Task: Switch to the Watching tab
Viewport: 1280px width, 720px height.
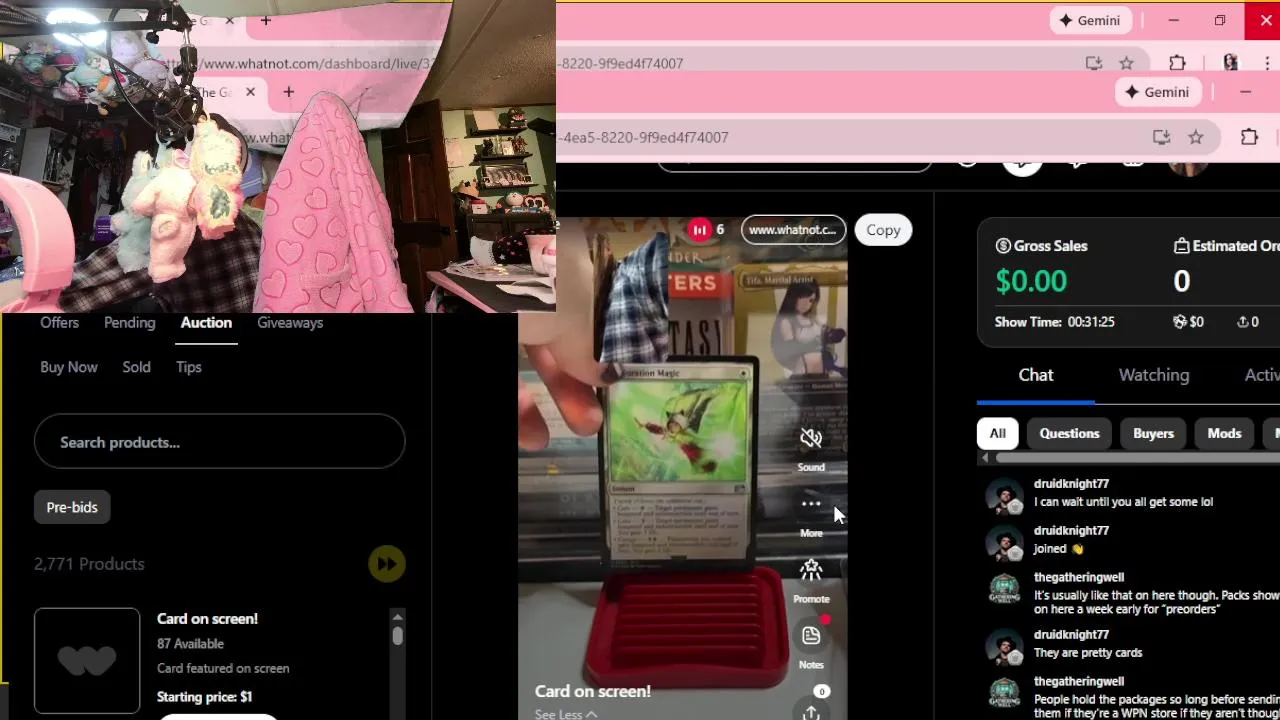Action: pos(1154,375)
